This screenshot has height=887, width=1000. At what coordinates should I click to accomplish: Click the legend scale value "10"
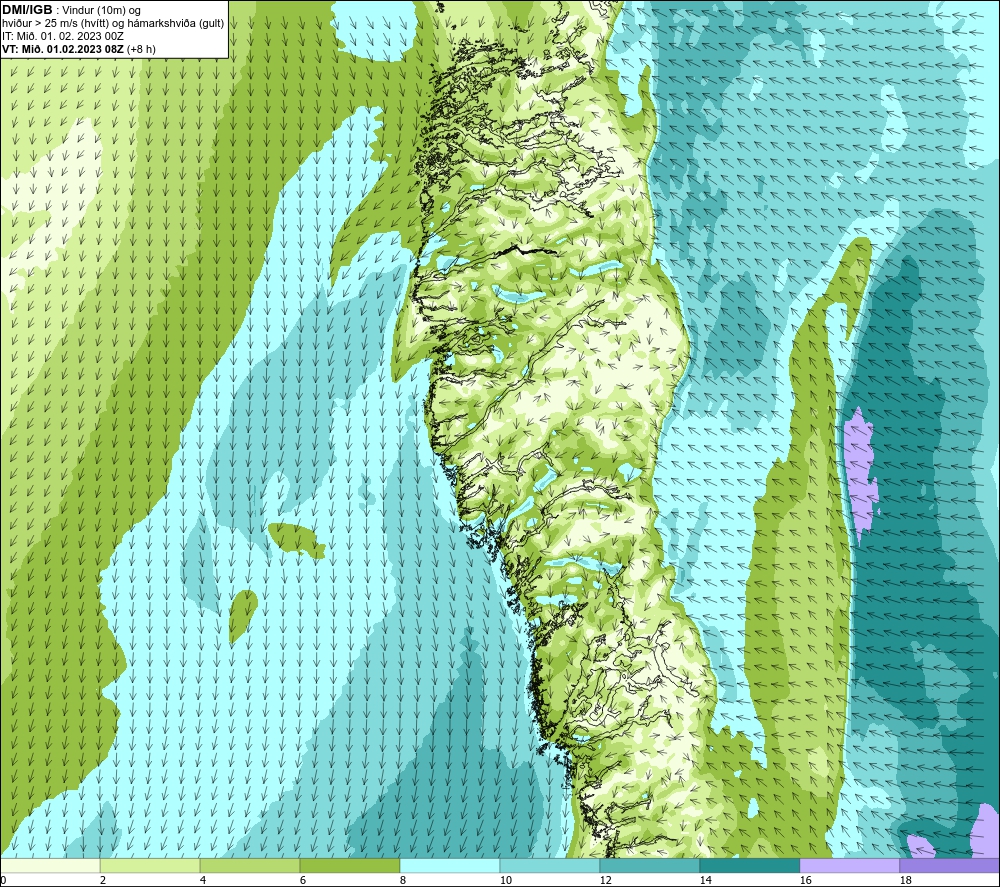pos(505,880)
